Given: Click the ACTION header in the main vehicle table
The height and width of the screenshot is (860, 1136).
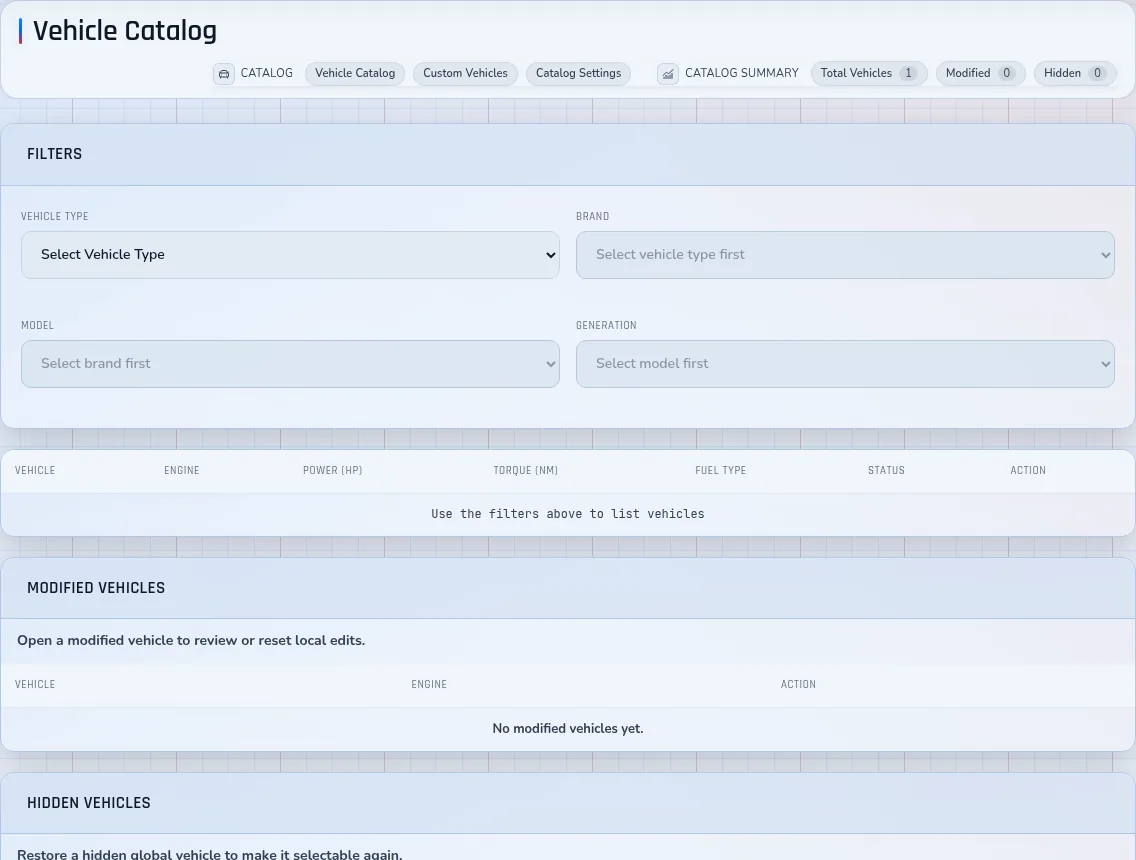Looking at the screenshot, I should pos(1028,470).
